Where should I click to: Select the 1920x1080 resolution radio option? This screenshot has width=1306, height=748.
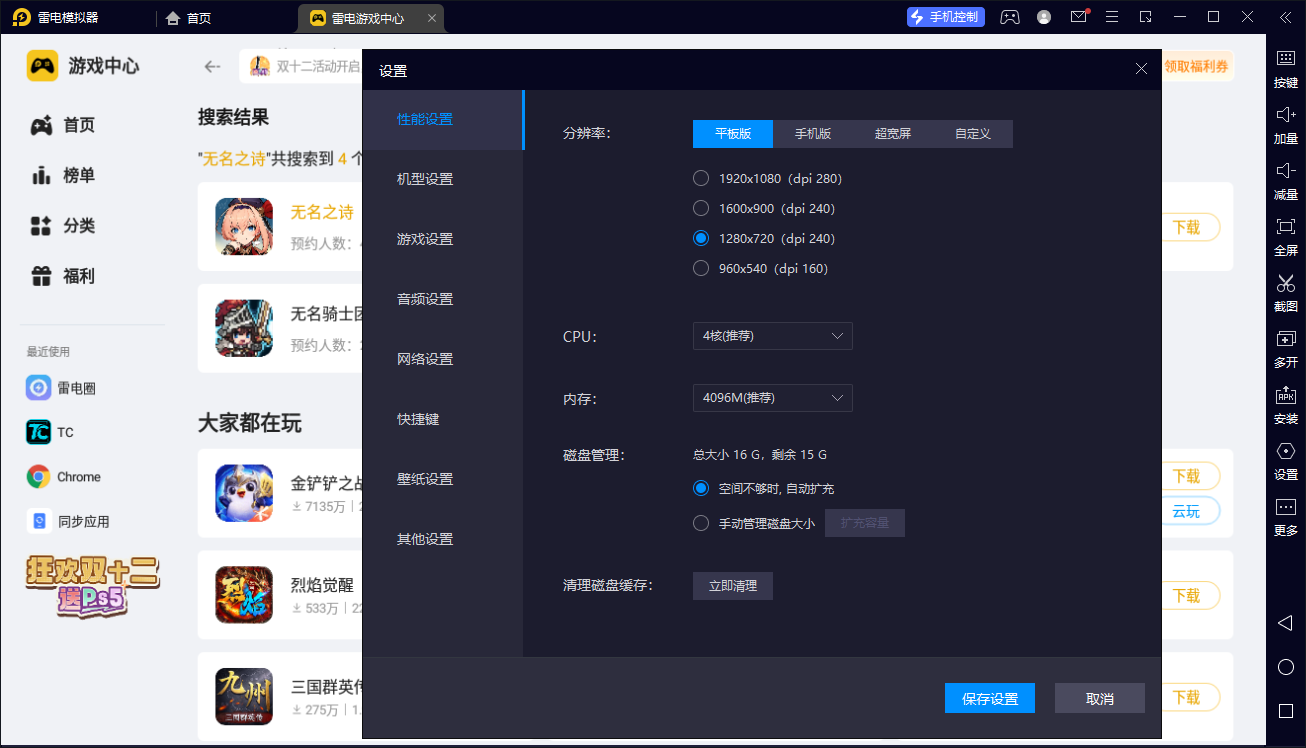pyautogui.click(x=701, y=179)
